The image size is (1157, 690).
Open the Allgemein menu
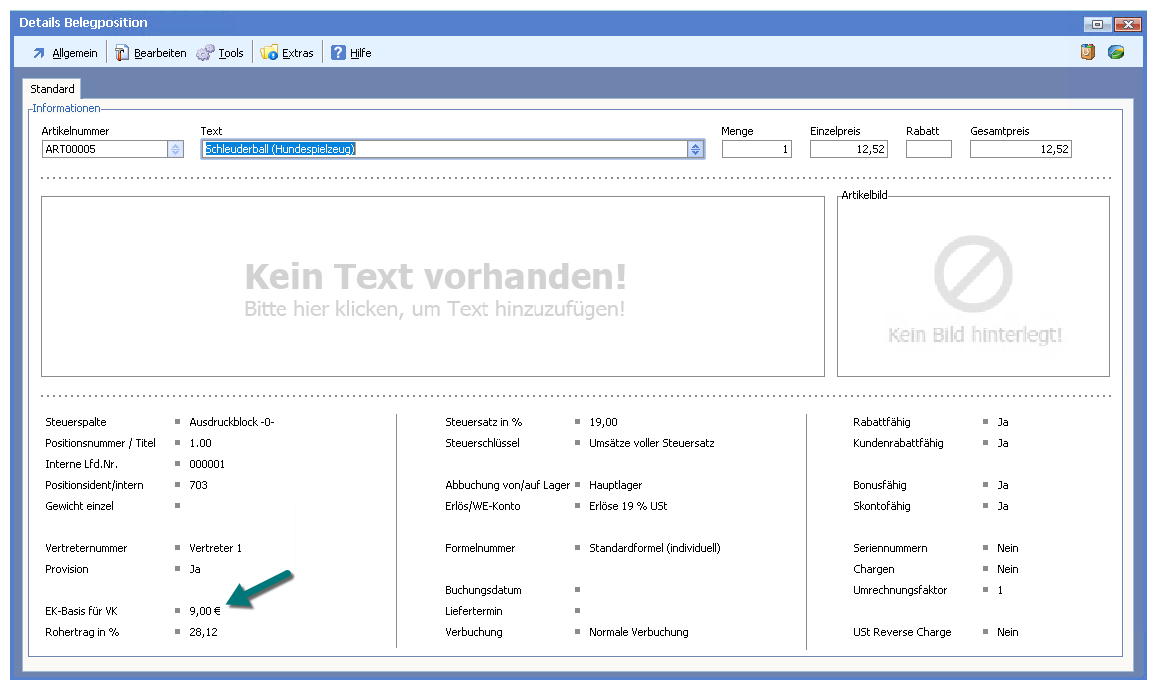pyautogui.click(x=74, y=53)
